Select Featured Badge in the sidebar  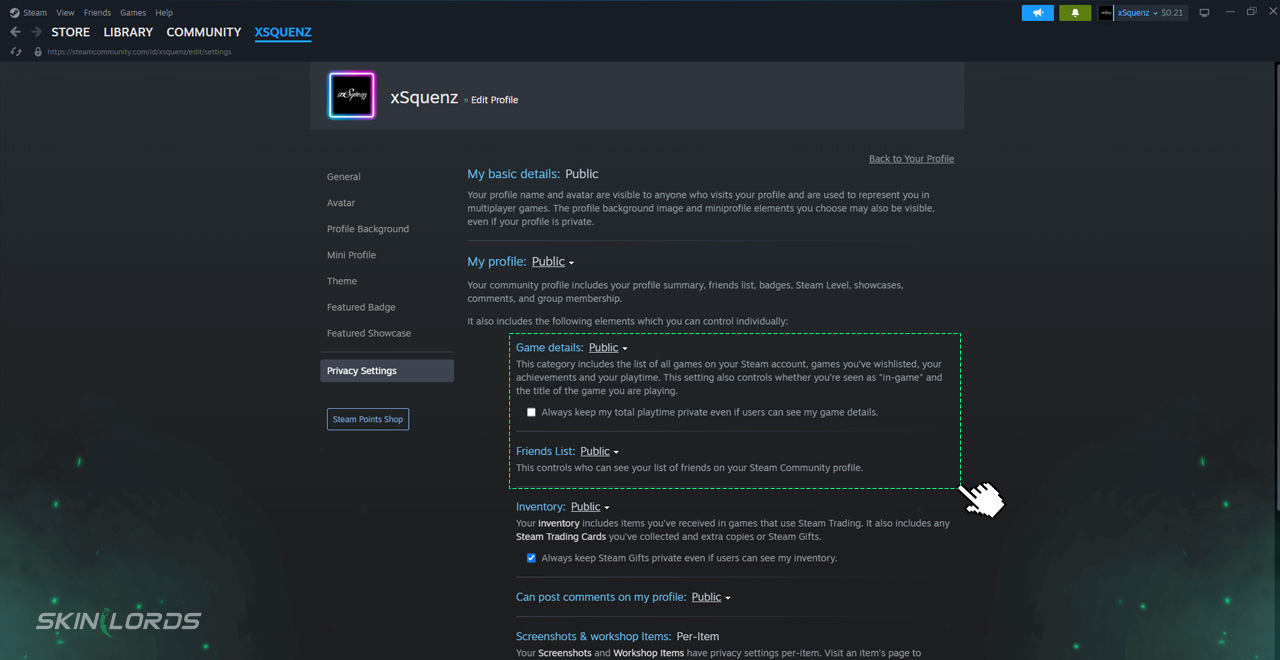[x=361, y=307]
